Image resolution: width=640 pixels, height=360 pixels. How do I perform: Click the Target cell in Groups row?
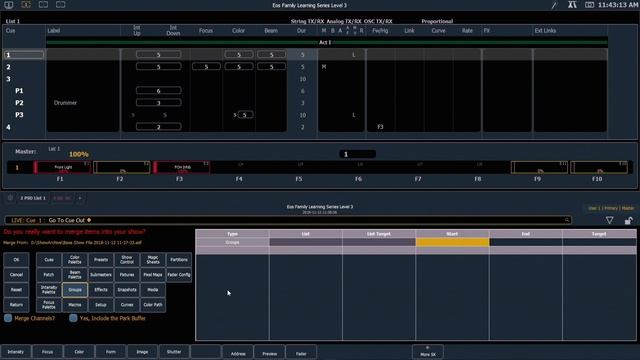599,242
